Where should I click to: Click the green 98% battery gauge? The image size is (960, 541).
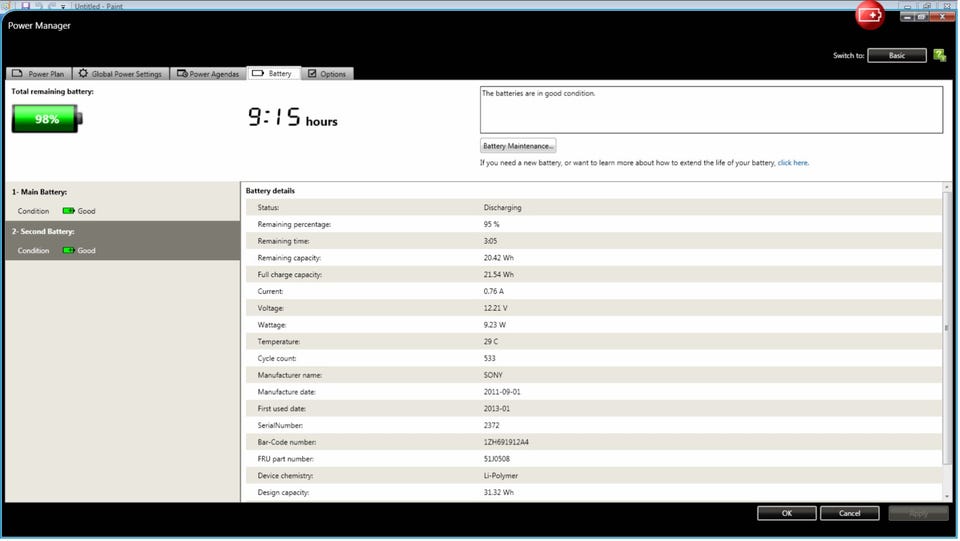tap(47, 119)
